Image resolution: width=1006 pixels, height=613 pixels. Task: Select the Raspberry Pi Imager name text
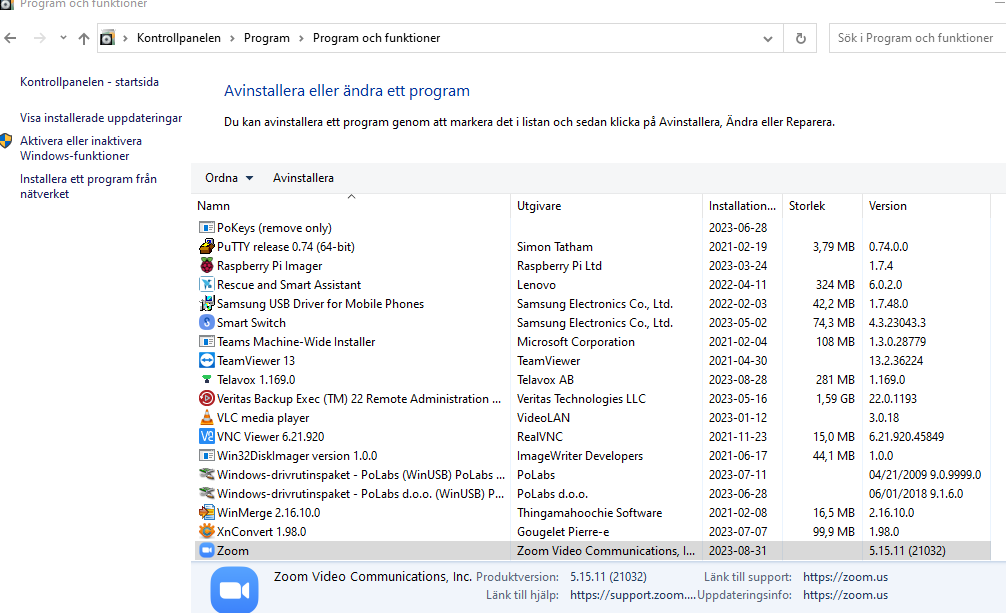coord(269,266)
